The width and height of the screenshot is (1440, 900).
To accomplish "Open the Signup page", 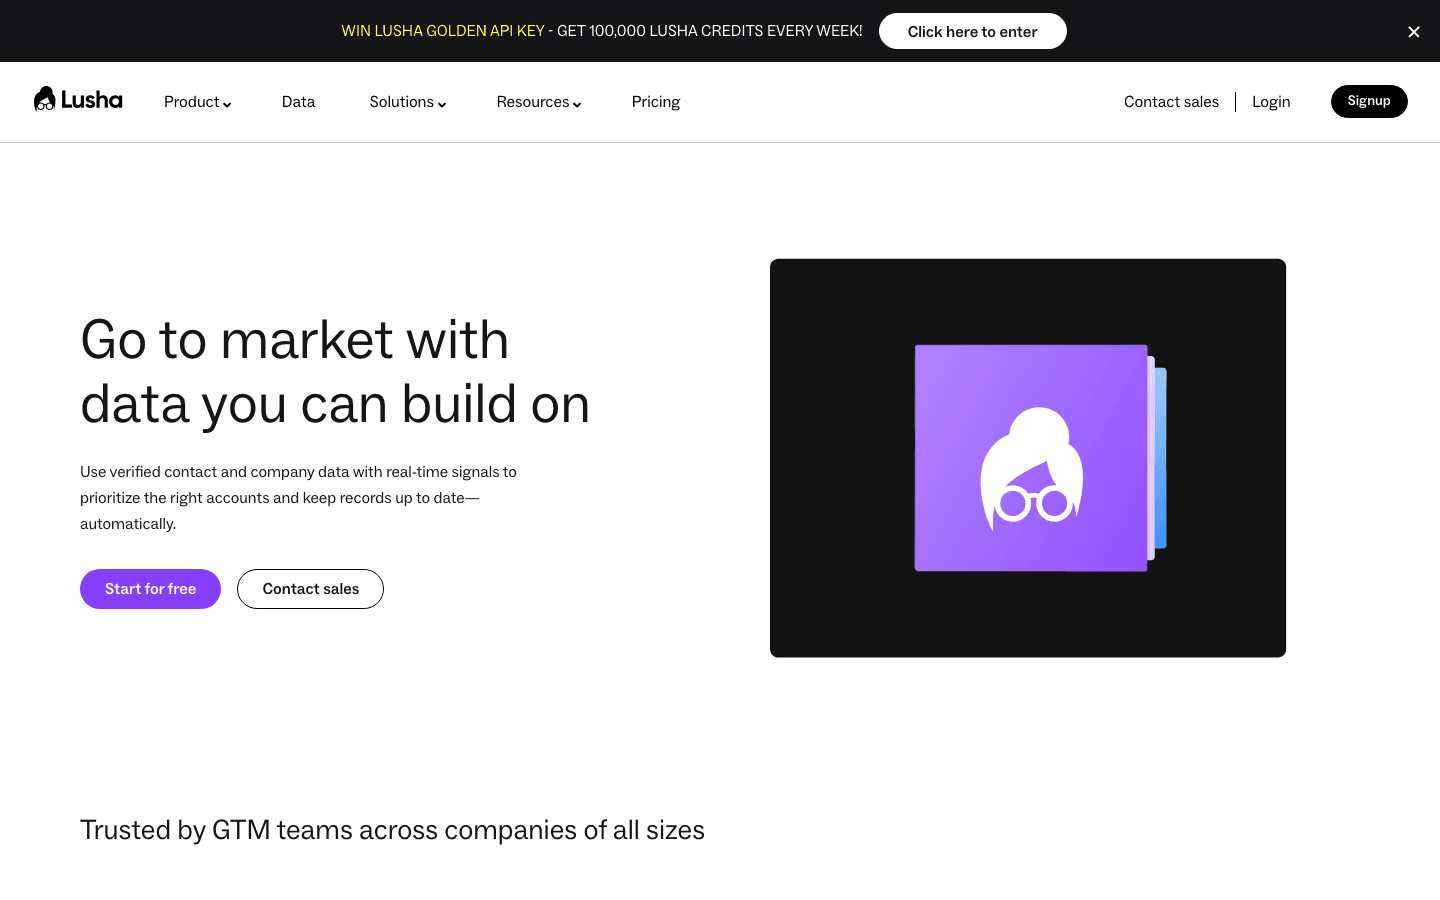I will 1368,101.
